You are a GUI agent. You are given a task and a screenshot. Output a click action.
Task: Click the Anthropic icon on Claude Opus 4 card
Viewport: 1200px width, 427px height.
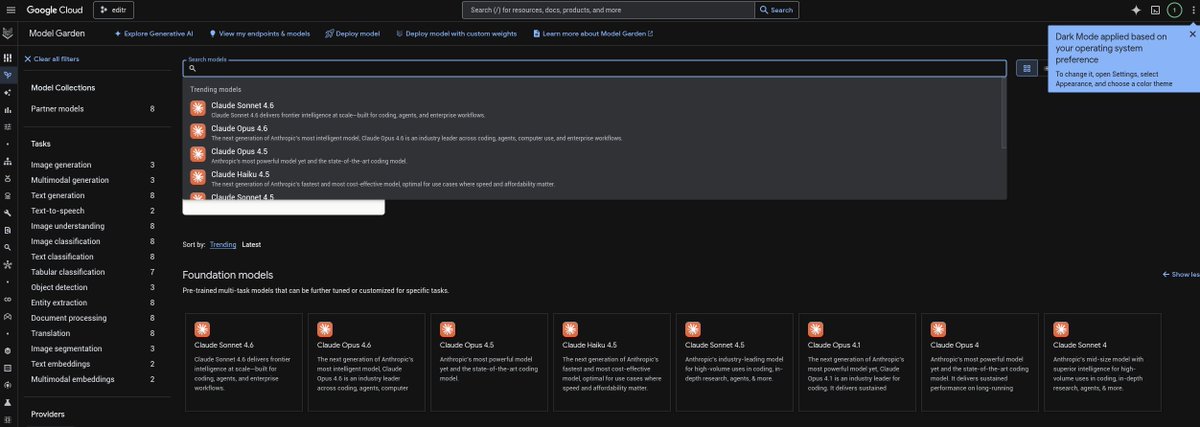[938, 329]
